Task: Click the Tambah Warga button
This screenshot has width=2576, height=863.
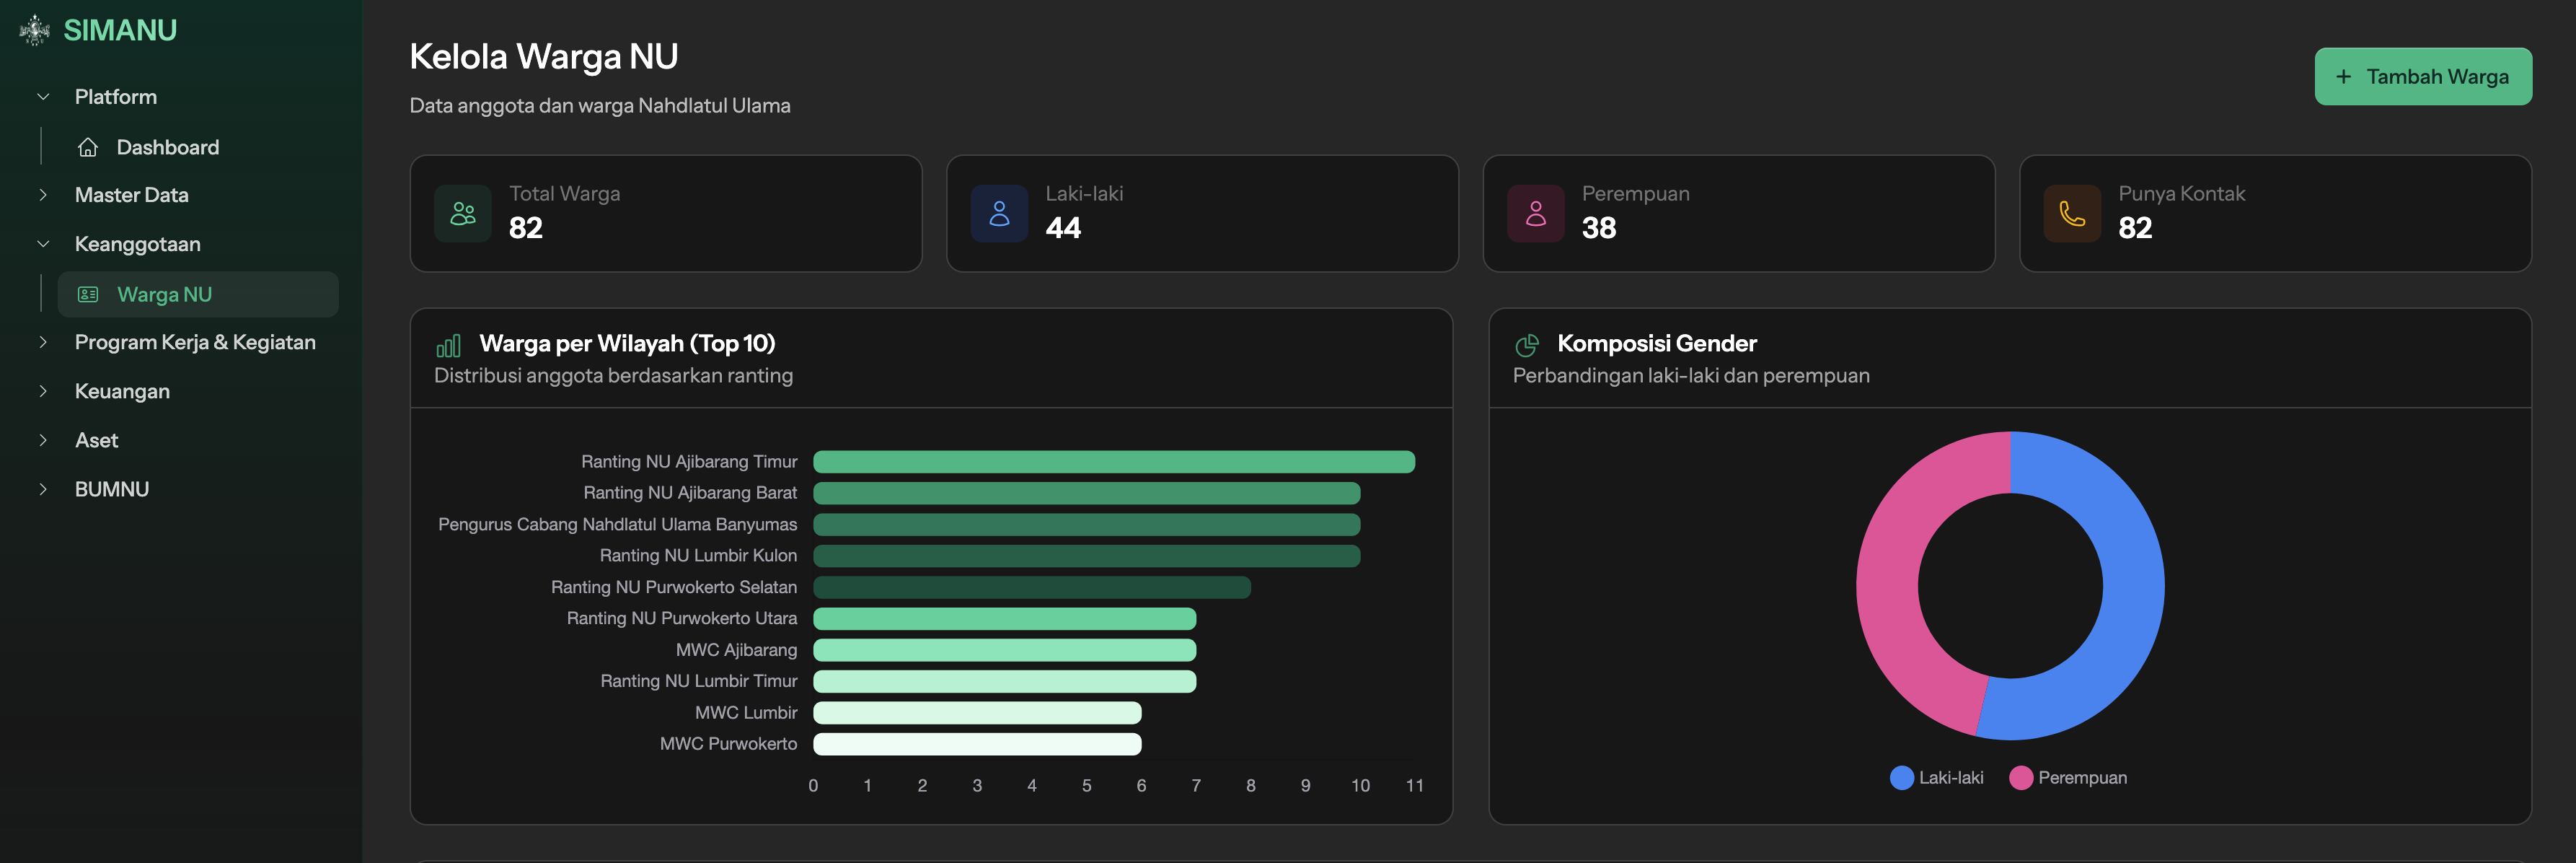Action: pos(2423,76)
